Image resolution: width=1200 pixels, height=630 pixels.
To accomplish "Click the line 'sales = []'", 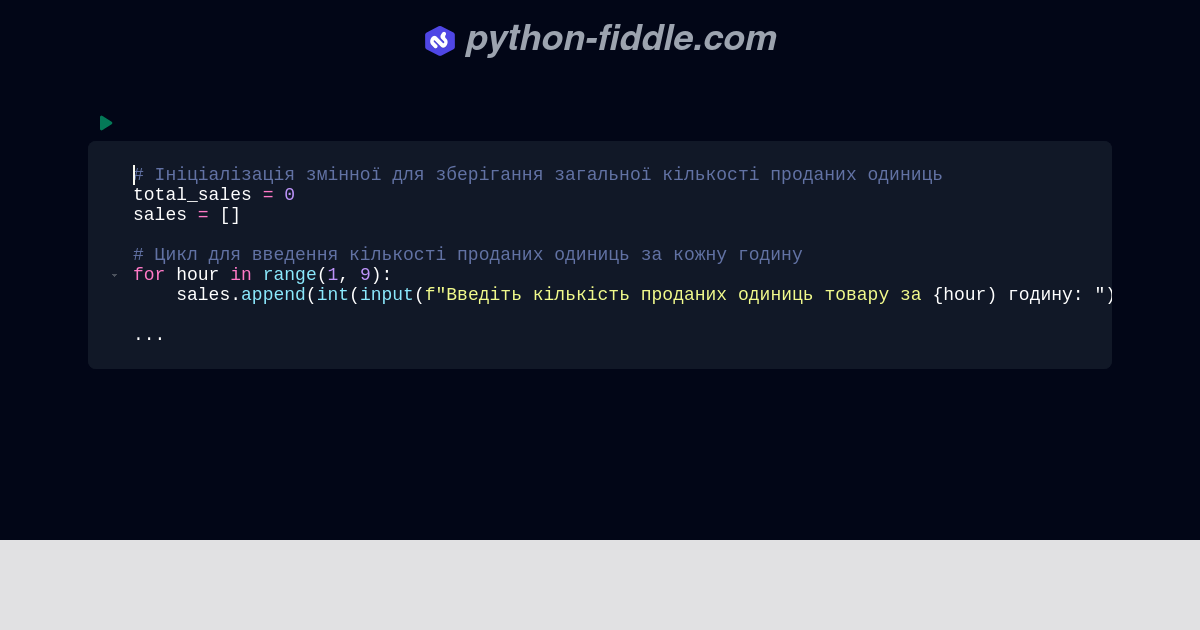I will point(187,215).
